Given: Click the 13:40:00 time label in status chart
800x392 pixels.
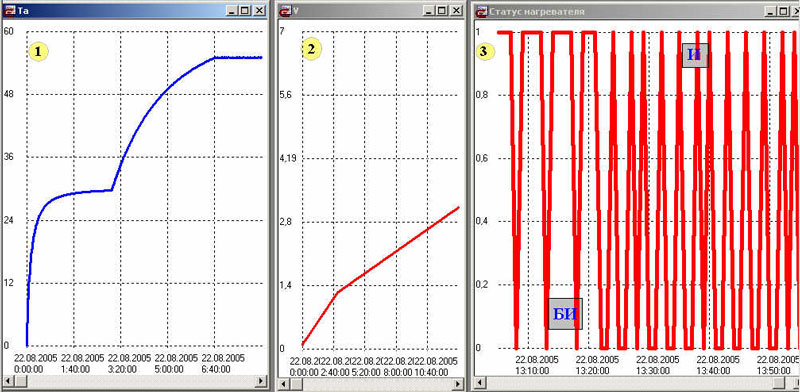Looking at the screenshot, I should tap(713, 370).
